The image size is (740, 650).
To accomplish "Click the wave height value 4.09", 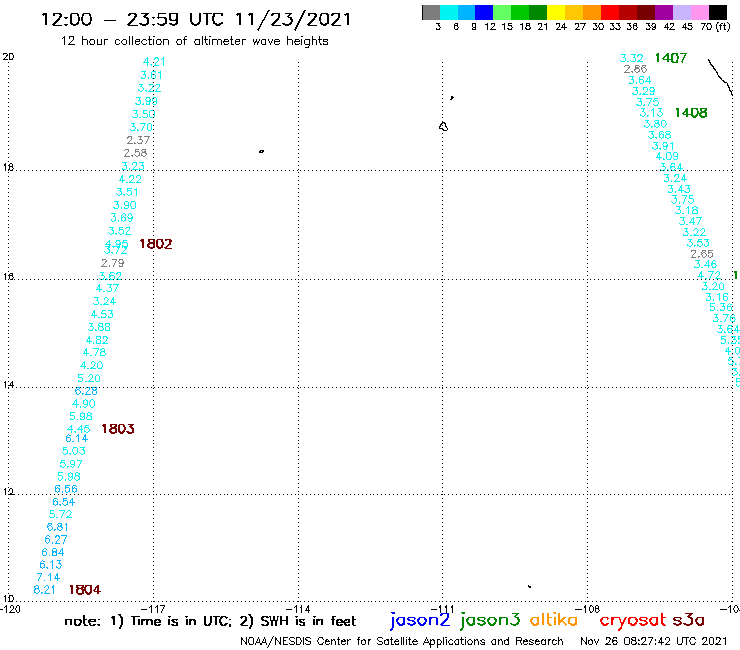I will 667,156.
